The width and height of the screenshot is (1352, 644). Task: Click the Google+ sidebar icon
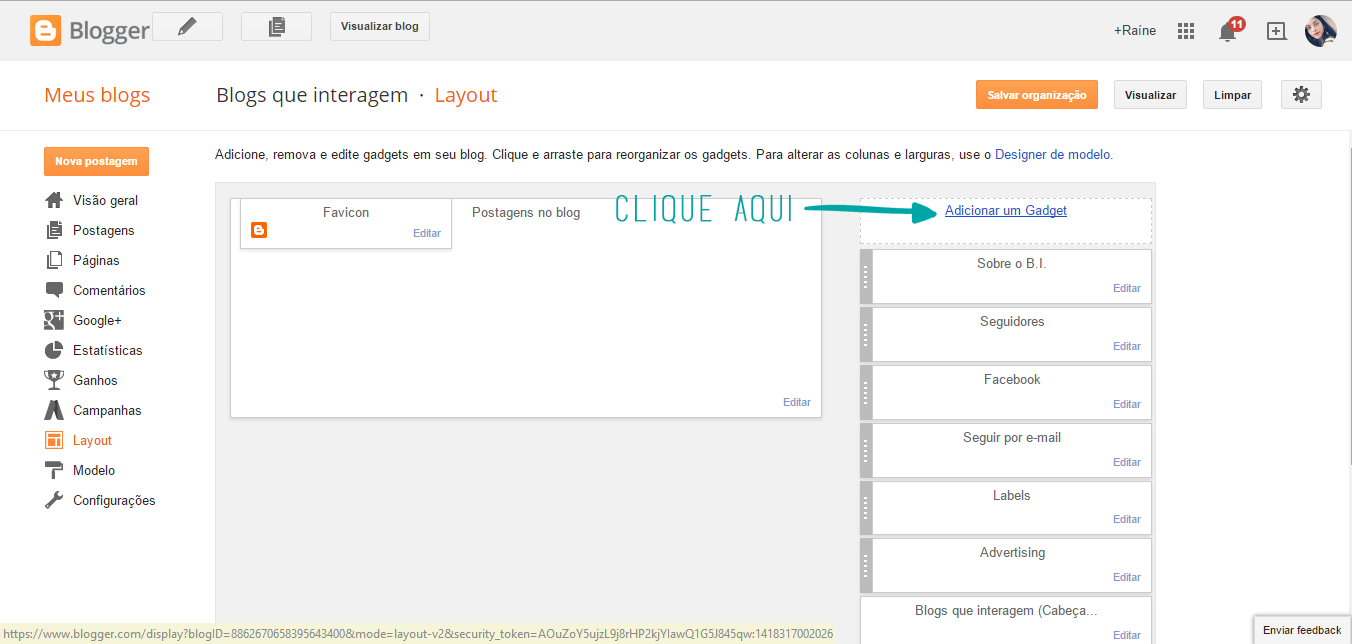click(53, 320)
